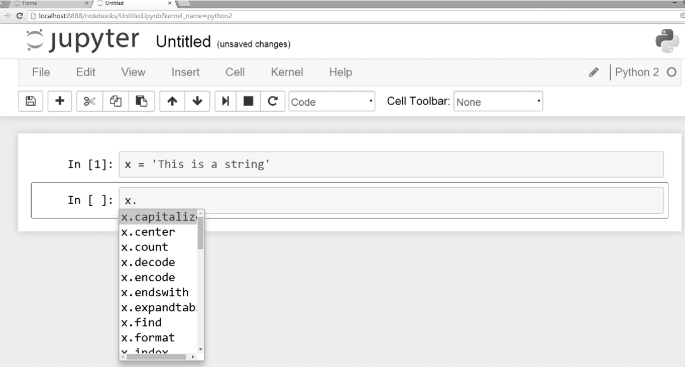Restart kernel with circular arrow icon

coord(273,101)
